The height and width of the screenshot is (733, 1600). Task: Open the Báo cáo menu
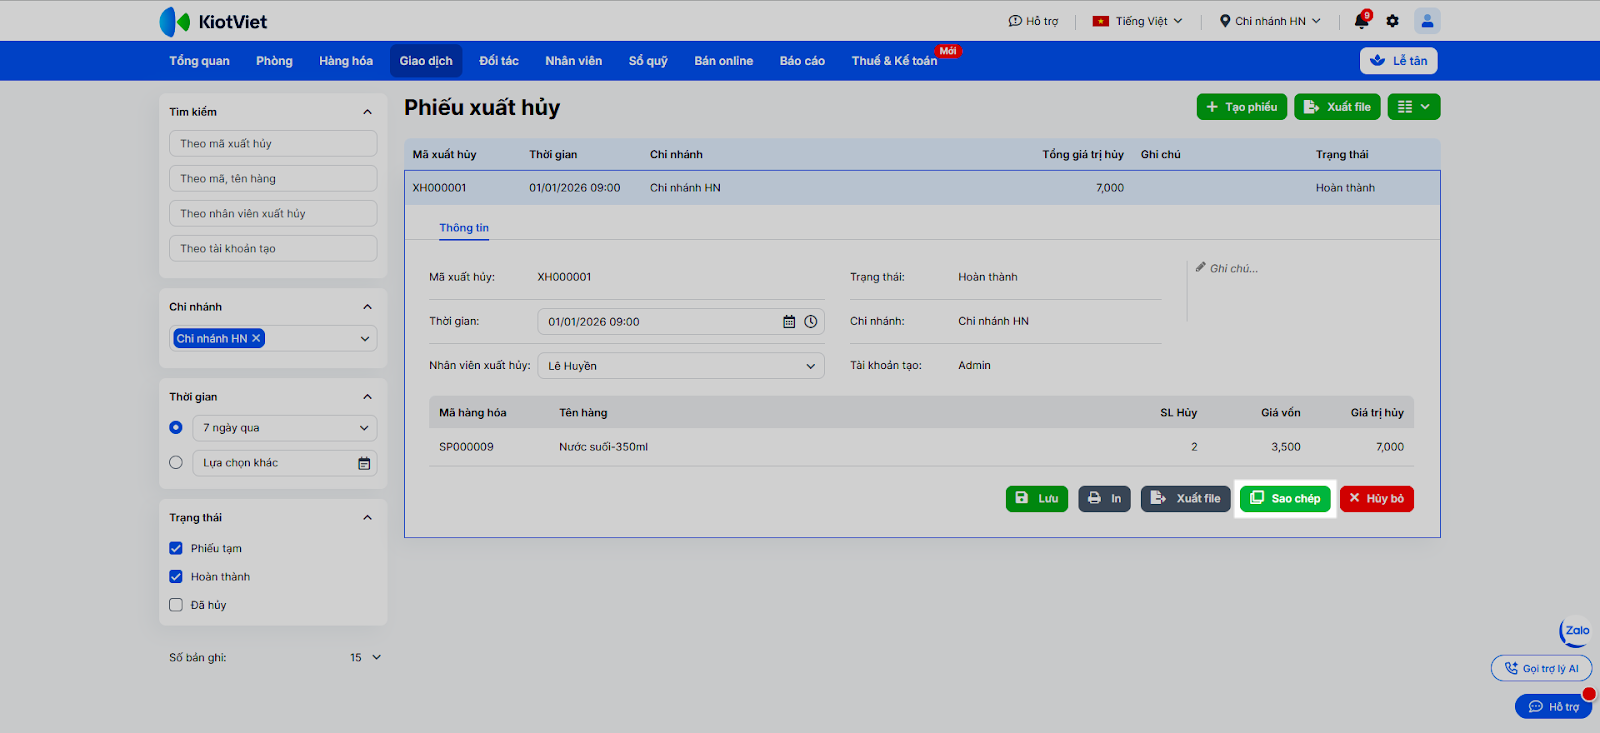[802, 61]
